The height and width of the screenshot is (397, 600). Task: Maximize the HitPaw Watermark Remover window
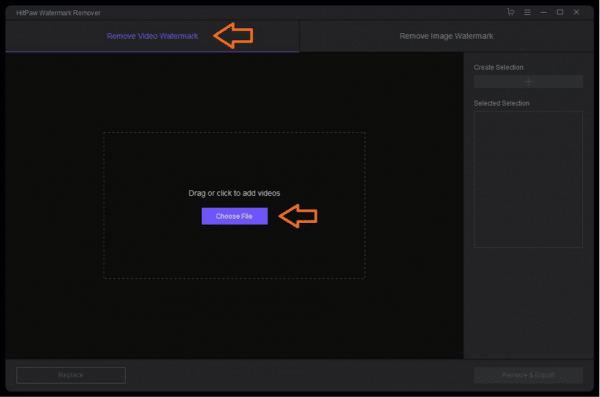(x=560, y=12)
